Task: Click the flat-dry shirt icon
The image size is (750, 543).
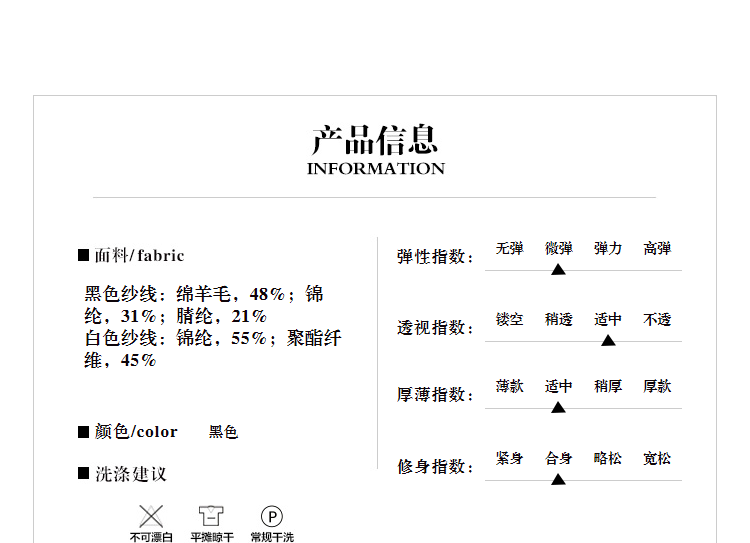Action: (x=211, y=516)
